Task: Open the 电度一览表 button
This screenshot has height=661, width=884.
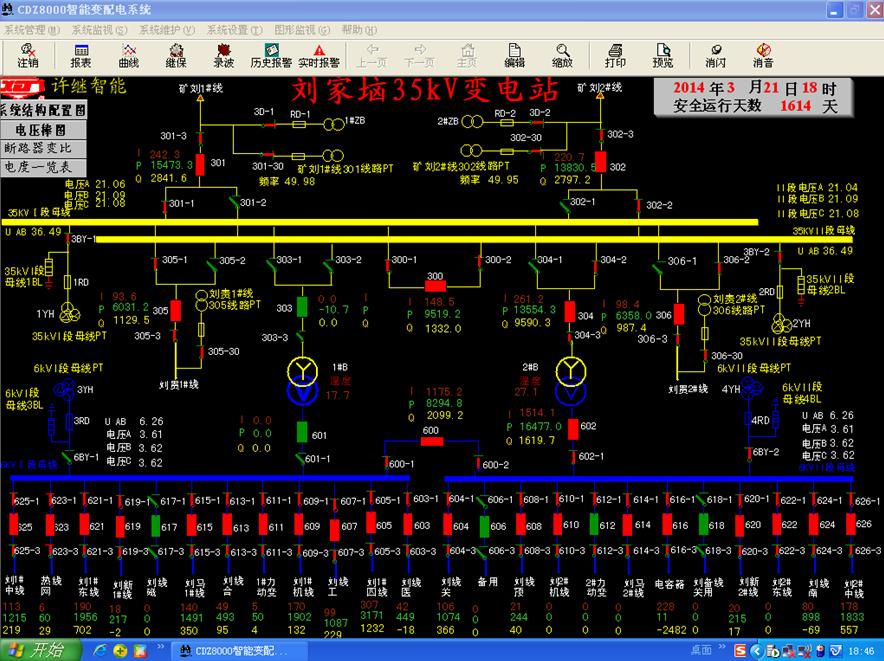Action: [x=40, y=167]
